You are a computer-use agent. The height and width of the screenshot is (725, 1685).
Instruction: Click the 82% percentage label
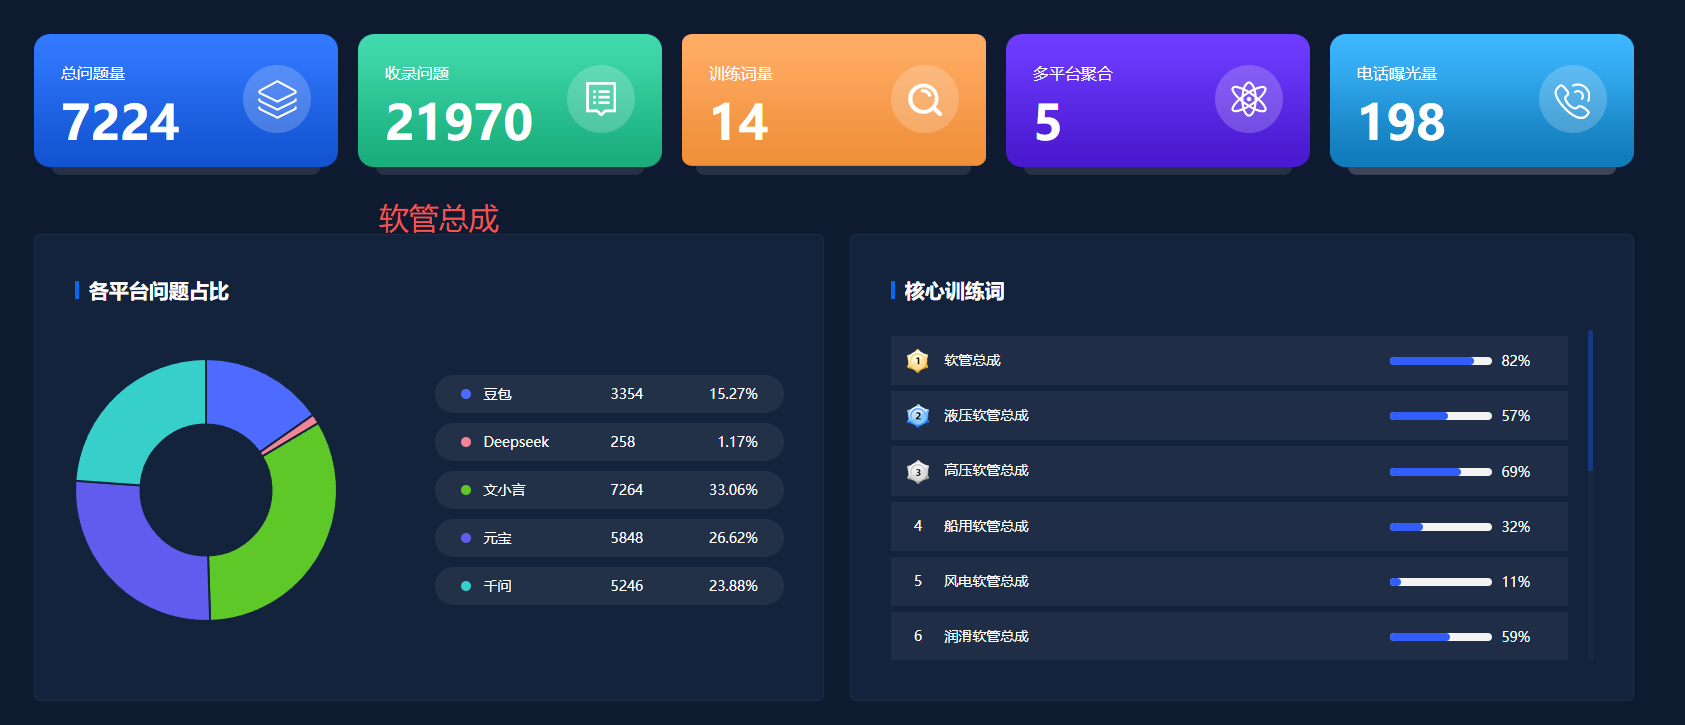pos(1516,361)
